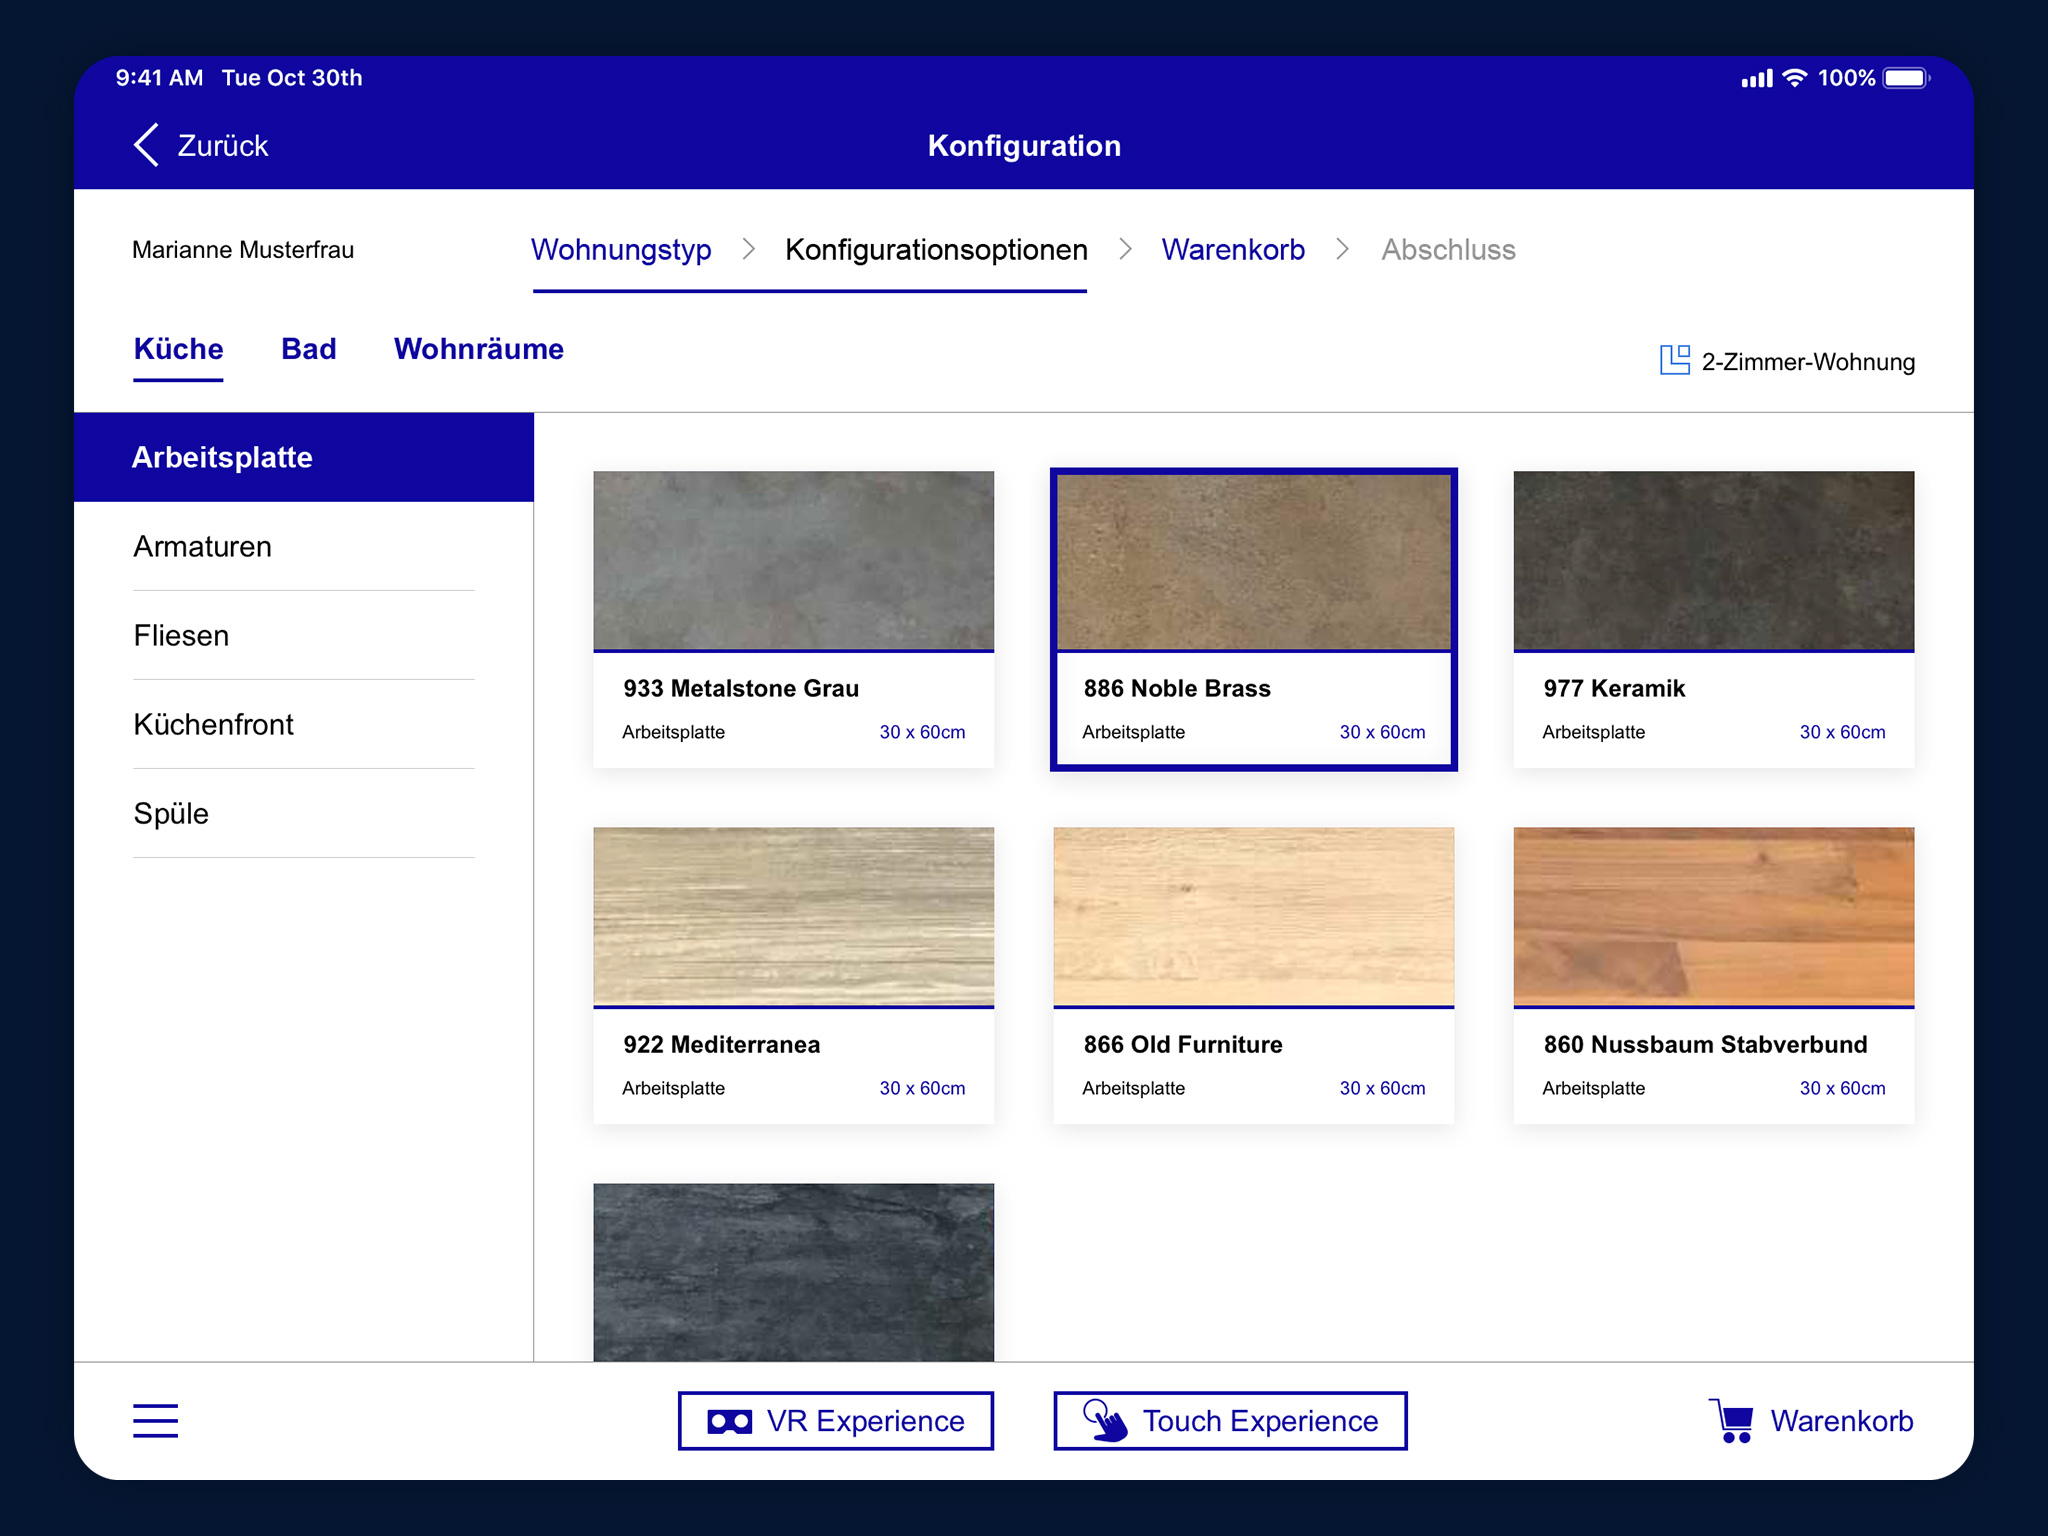Viewport: 2048px width, 1536px height.
Task: Click the touch hand pointer icon
Action: point(1105,1421)
